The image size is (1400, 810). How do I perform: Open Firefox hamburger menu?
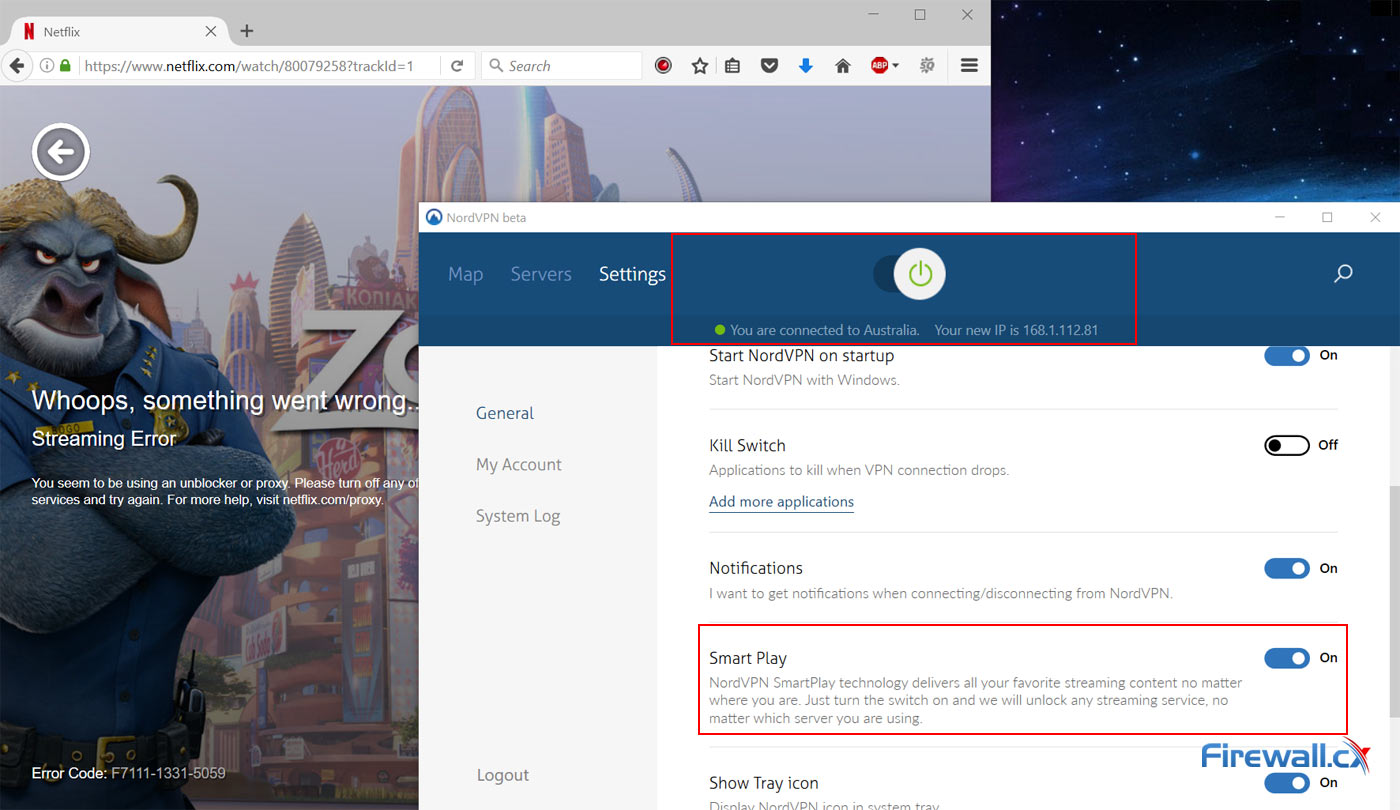pyautogui.click(x=969, y=66)
